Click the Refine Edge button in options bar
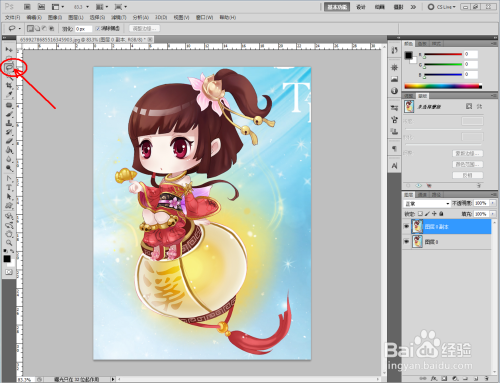Image resolution: width=500 pixels, height=383 pixels. 144,29
